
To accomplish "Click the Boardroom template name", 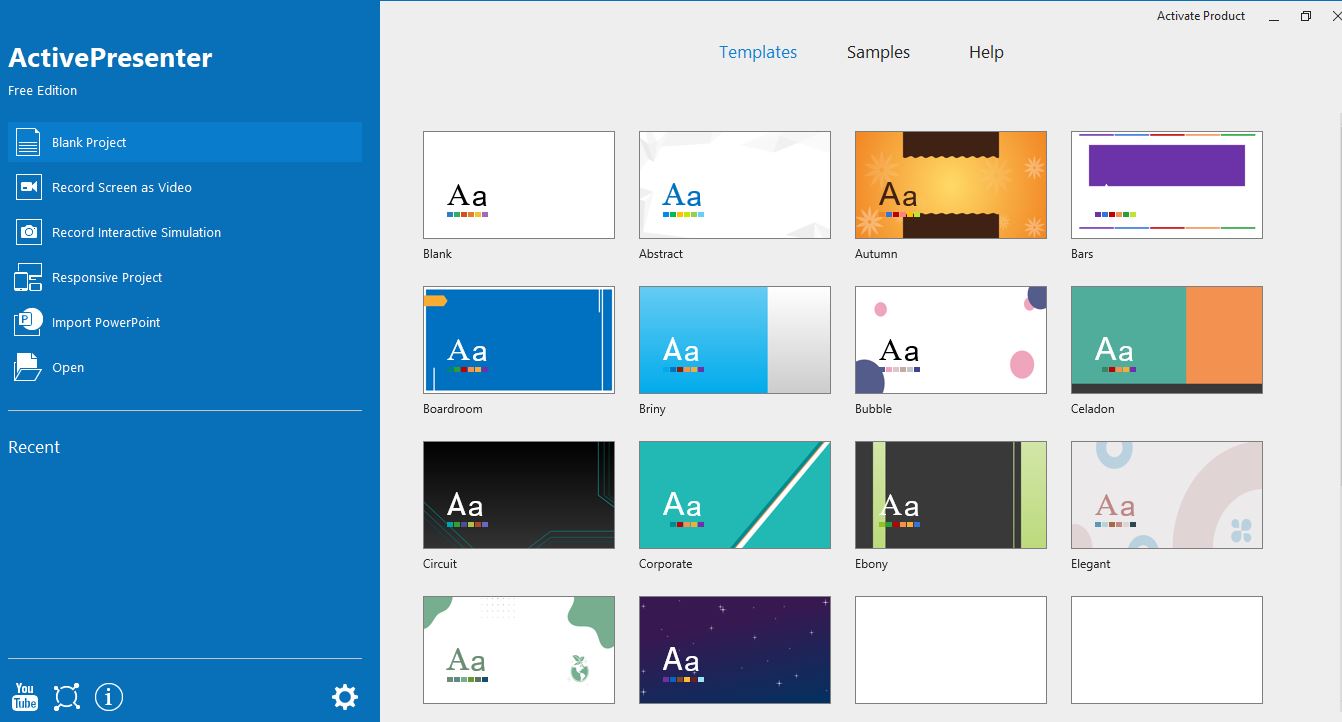I will [453, 409].
